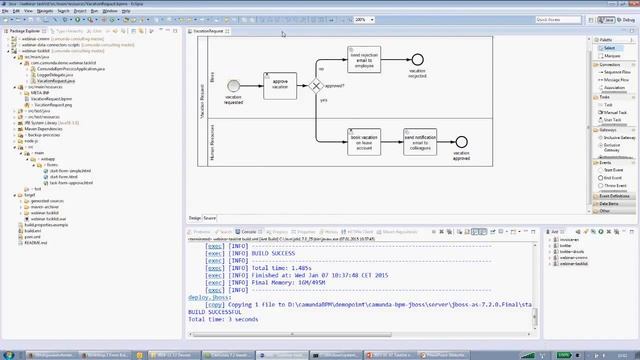Open the zoom percentage dropdown
The image size is (640, 360).
coord(372,20)
